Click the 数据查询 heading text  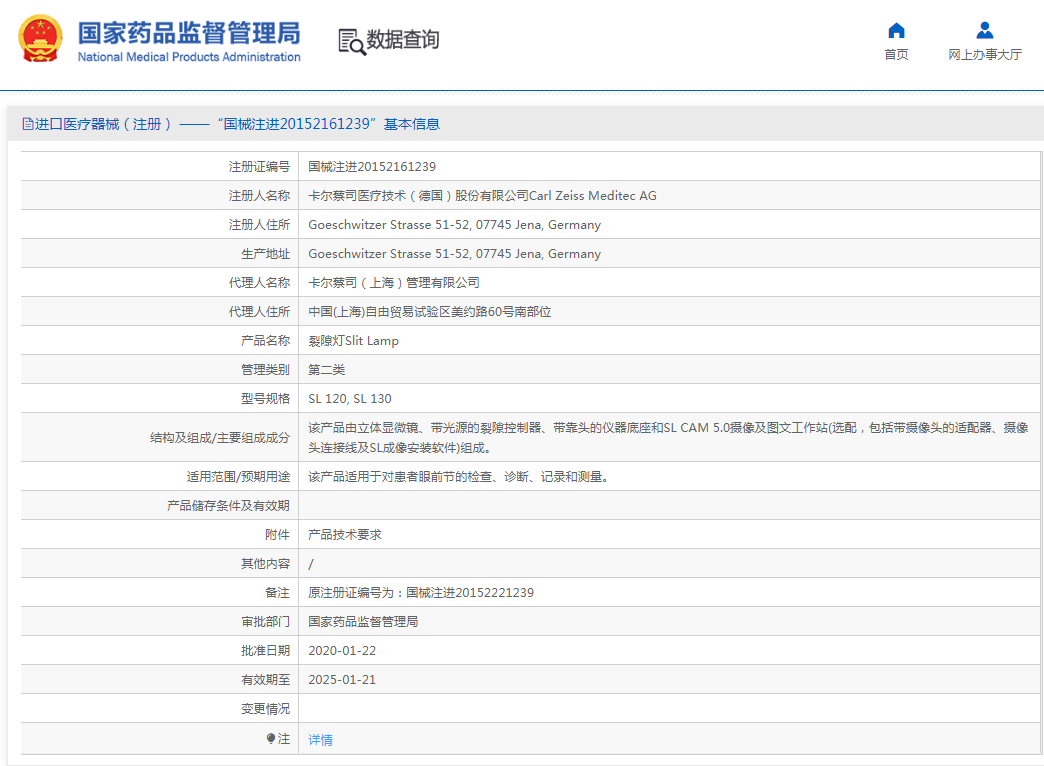pos(403,39)
